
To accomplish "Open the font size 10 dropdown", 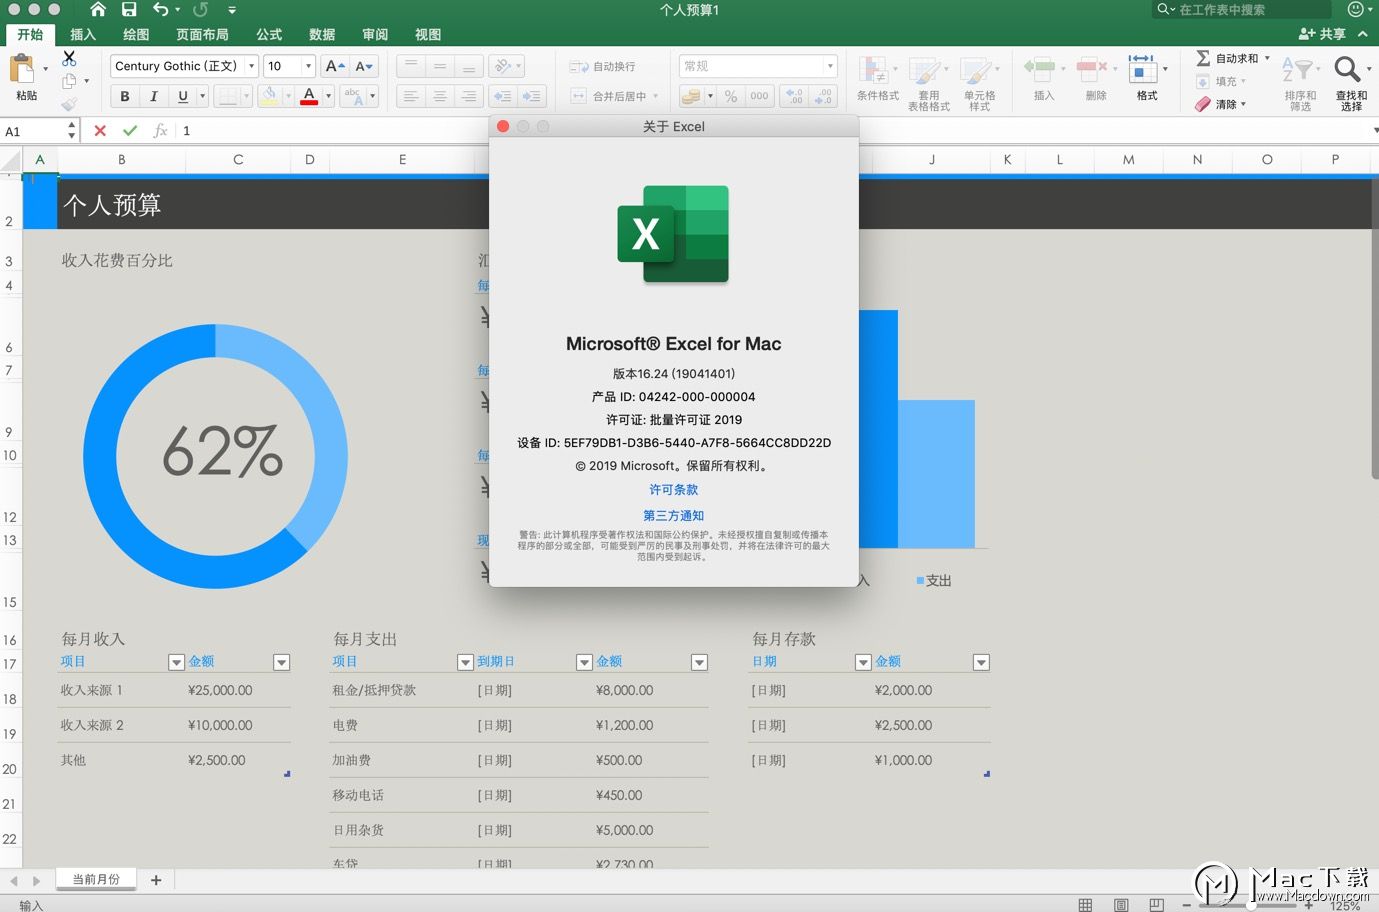I will click(x=308, y=66).
